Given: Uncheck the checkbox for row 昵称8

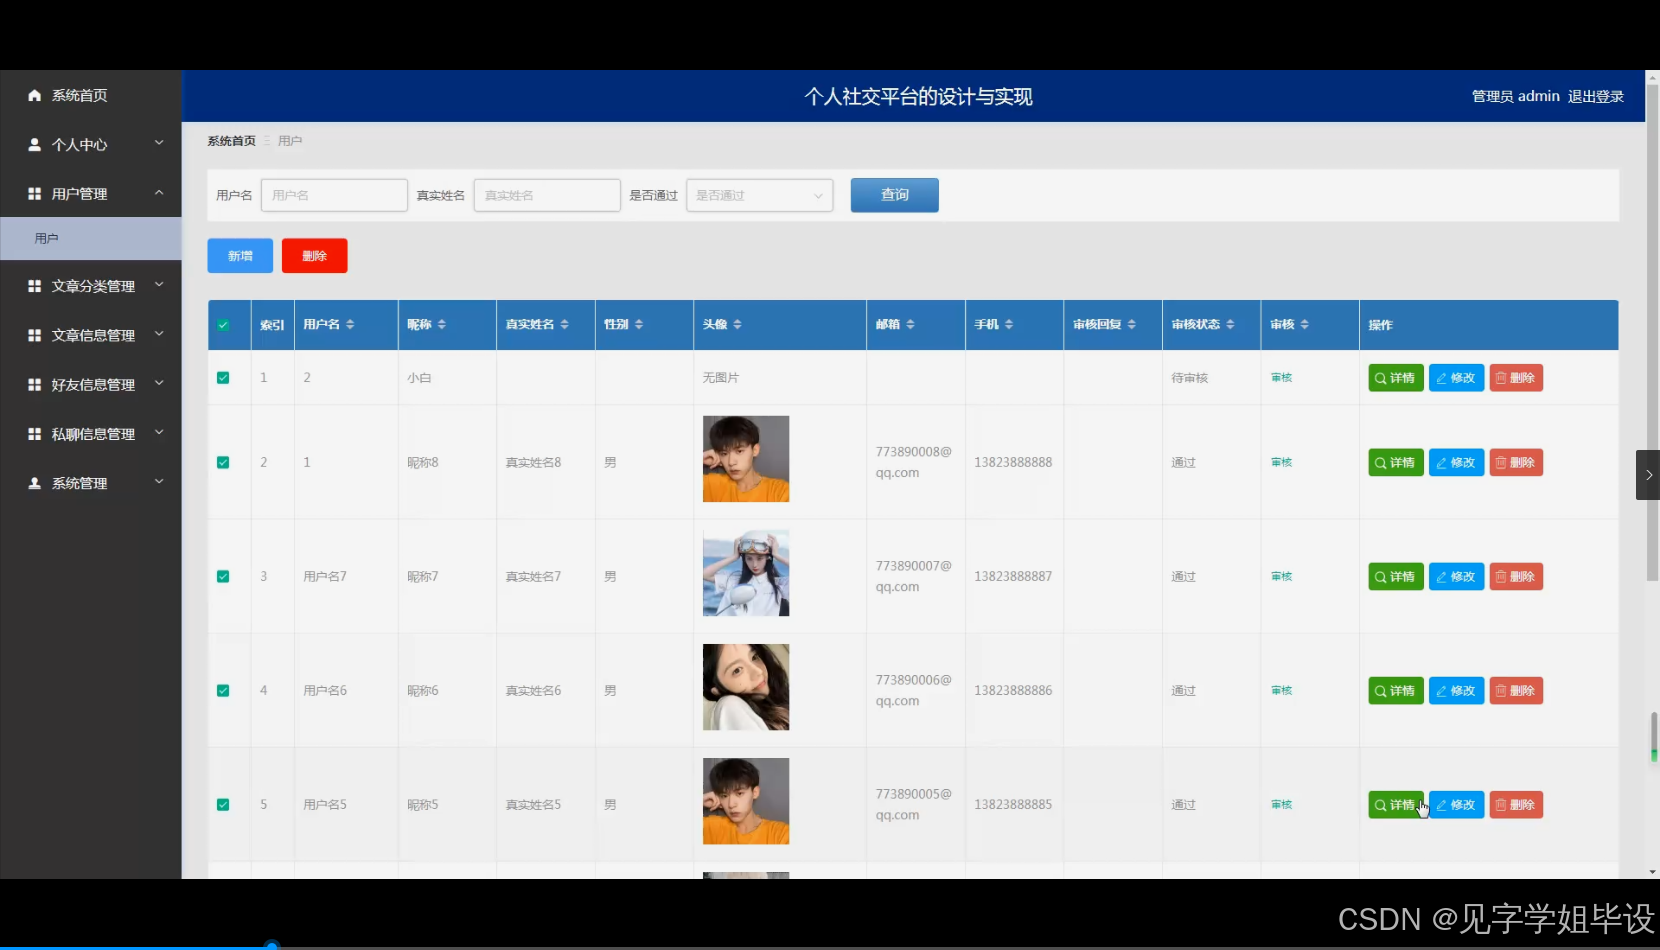Looking at the screenshot, I should 223,462.
